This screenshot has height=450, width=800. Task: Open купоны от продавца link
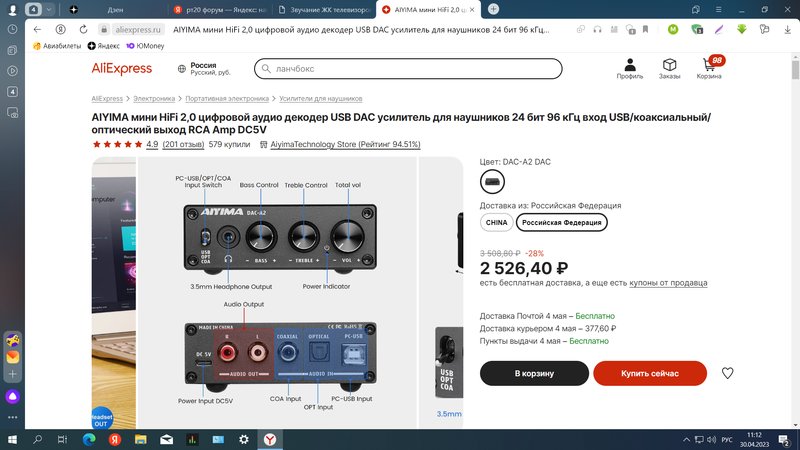[x=668, y=283]
